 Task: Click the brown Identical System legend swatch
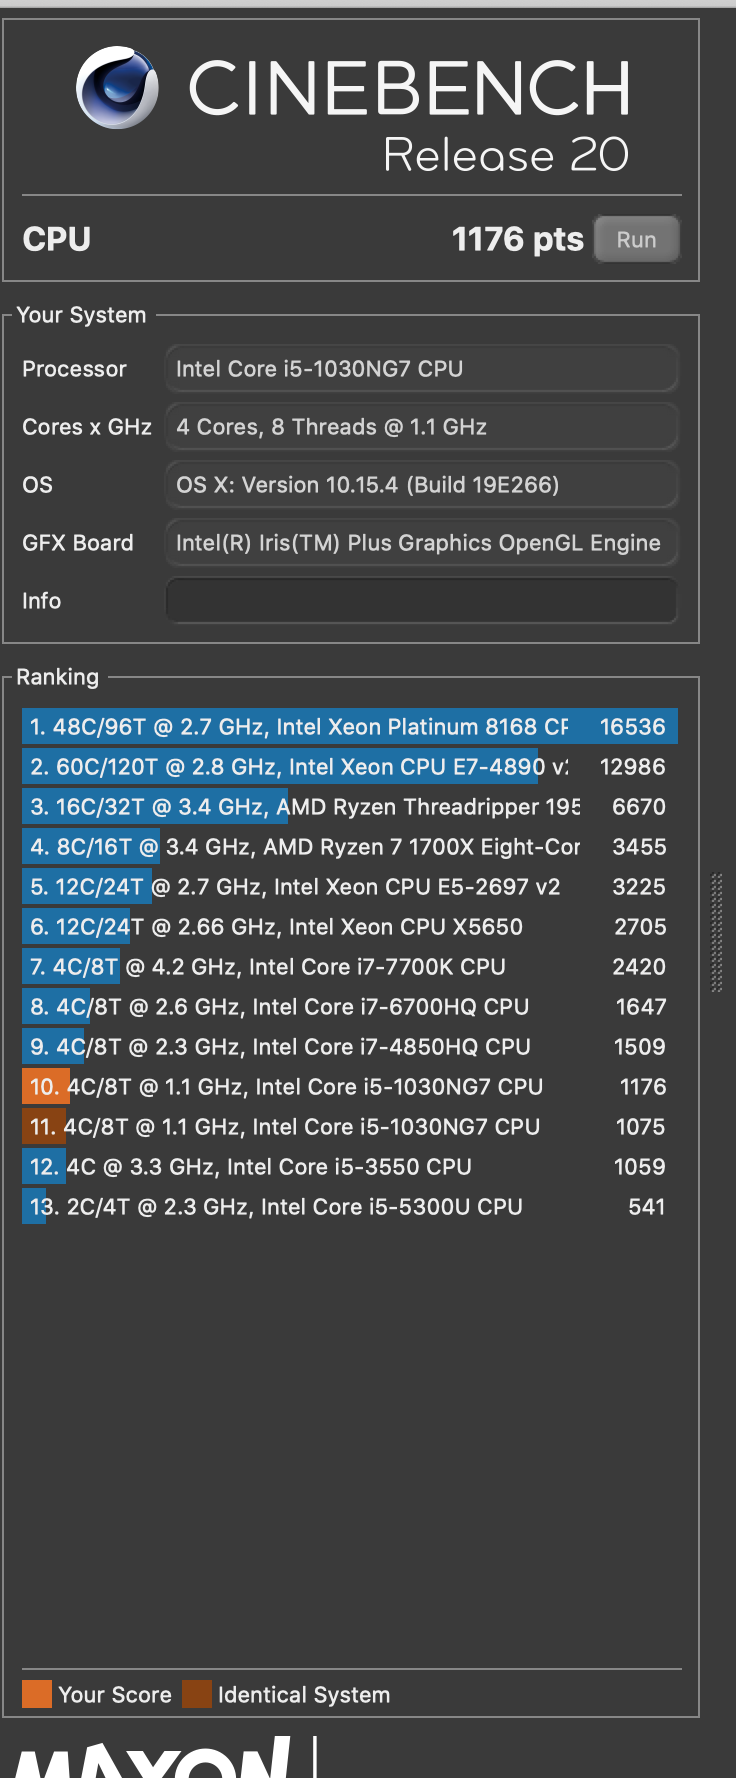coord(197,1694)
